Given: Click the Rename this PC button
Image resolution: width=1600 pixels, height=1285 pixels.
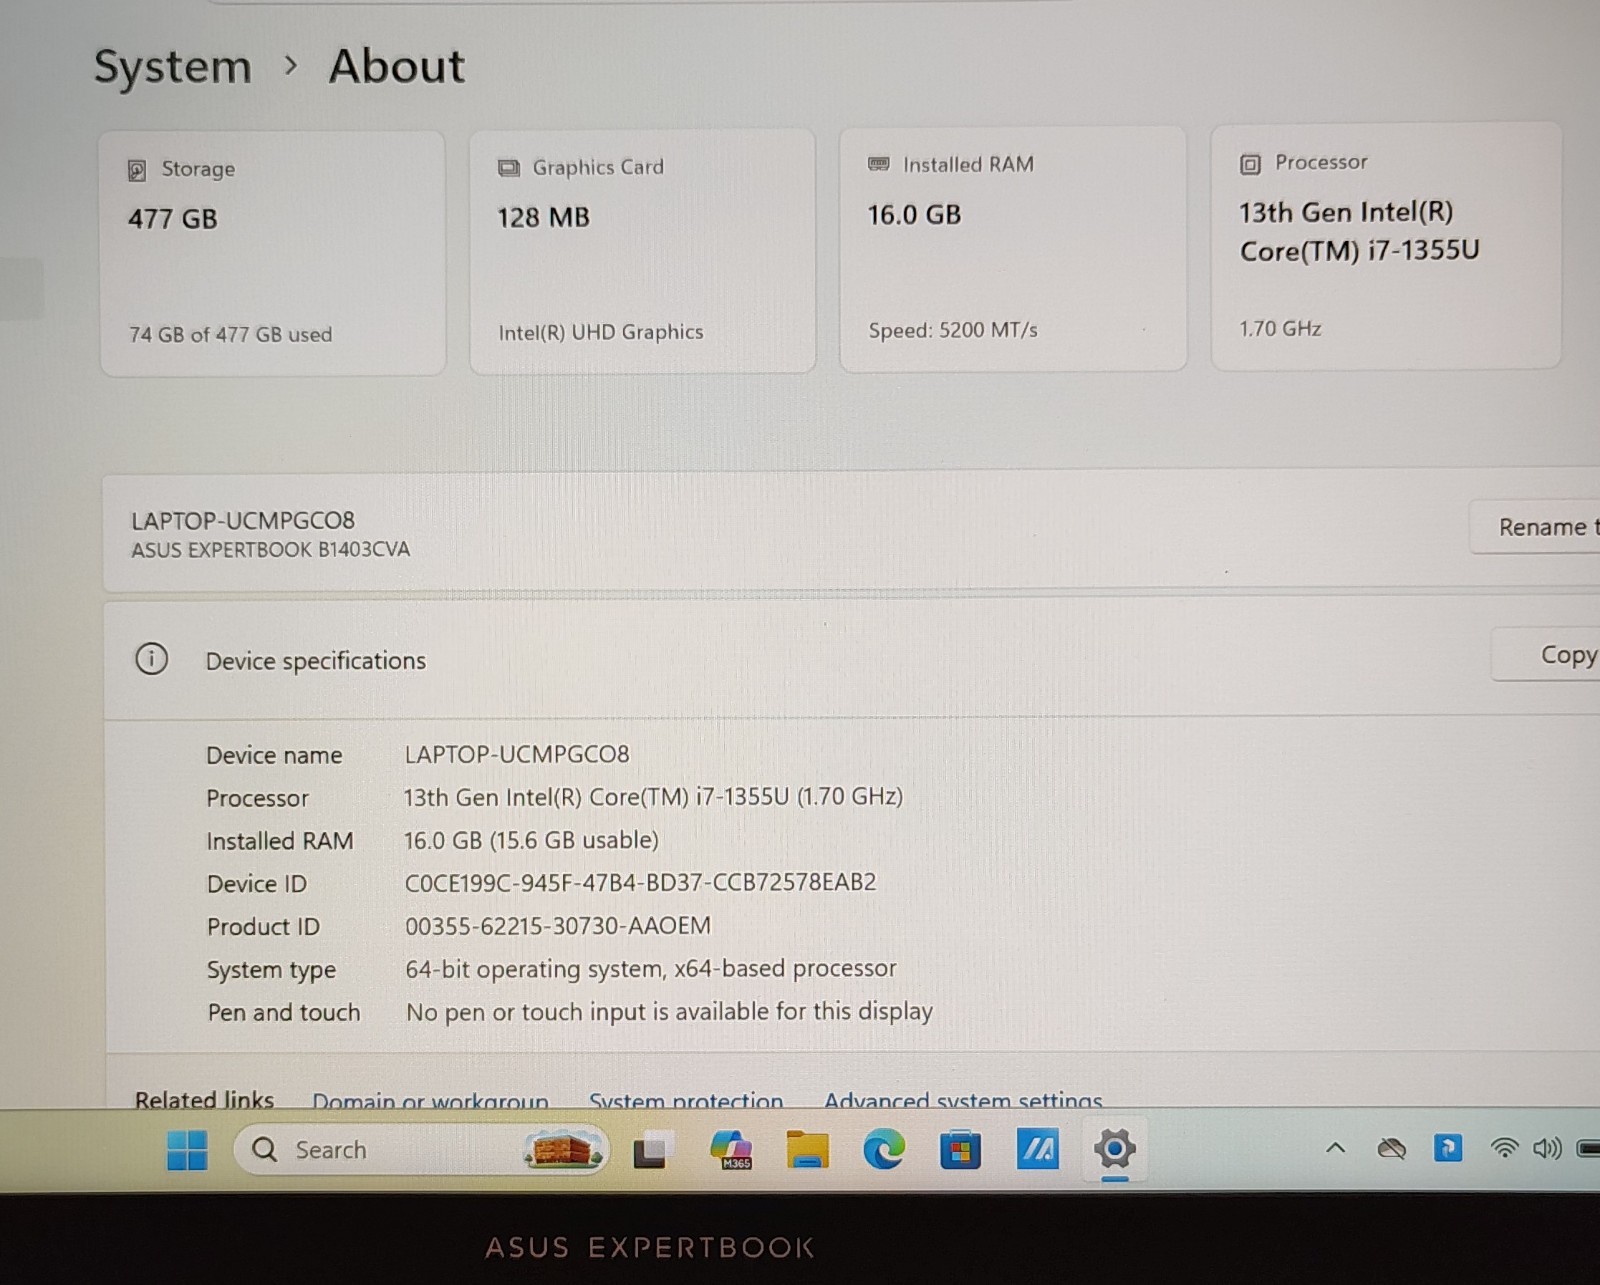Looking at the screenshot, I should point(1535,527).
